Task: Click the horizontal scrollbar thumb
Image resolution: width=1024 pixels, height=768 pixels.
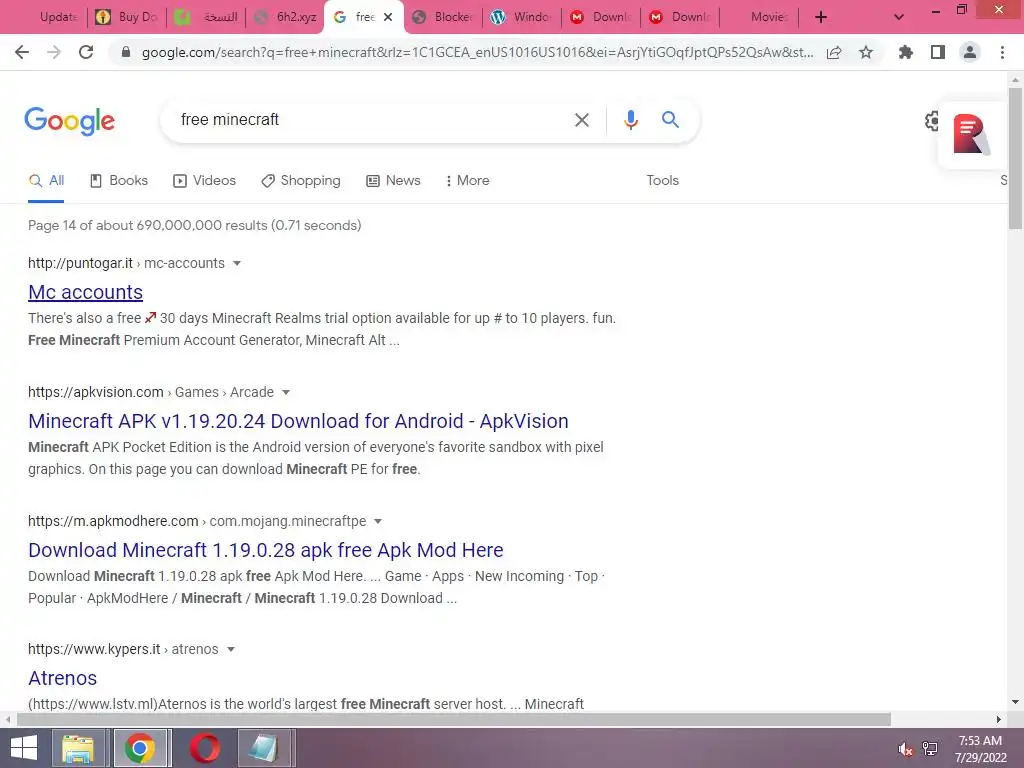Action: pyautogui.click(x=454, y=719)
